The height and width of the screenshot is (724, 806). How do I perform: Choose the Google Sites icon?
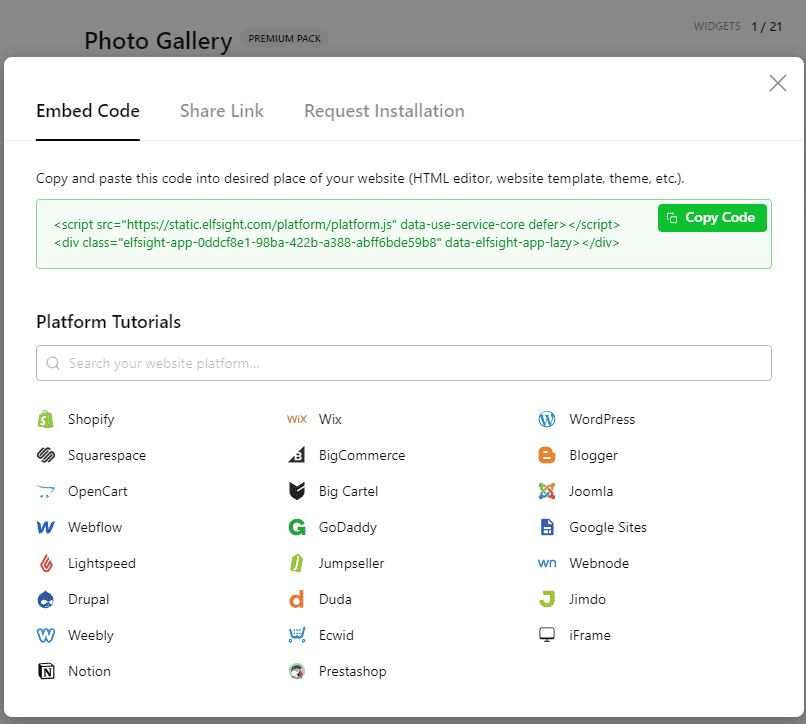(546, 527)
